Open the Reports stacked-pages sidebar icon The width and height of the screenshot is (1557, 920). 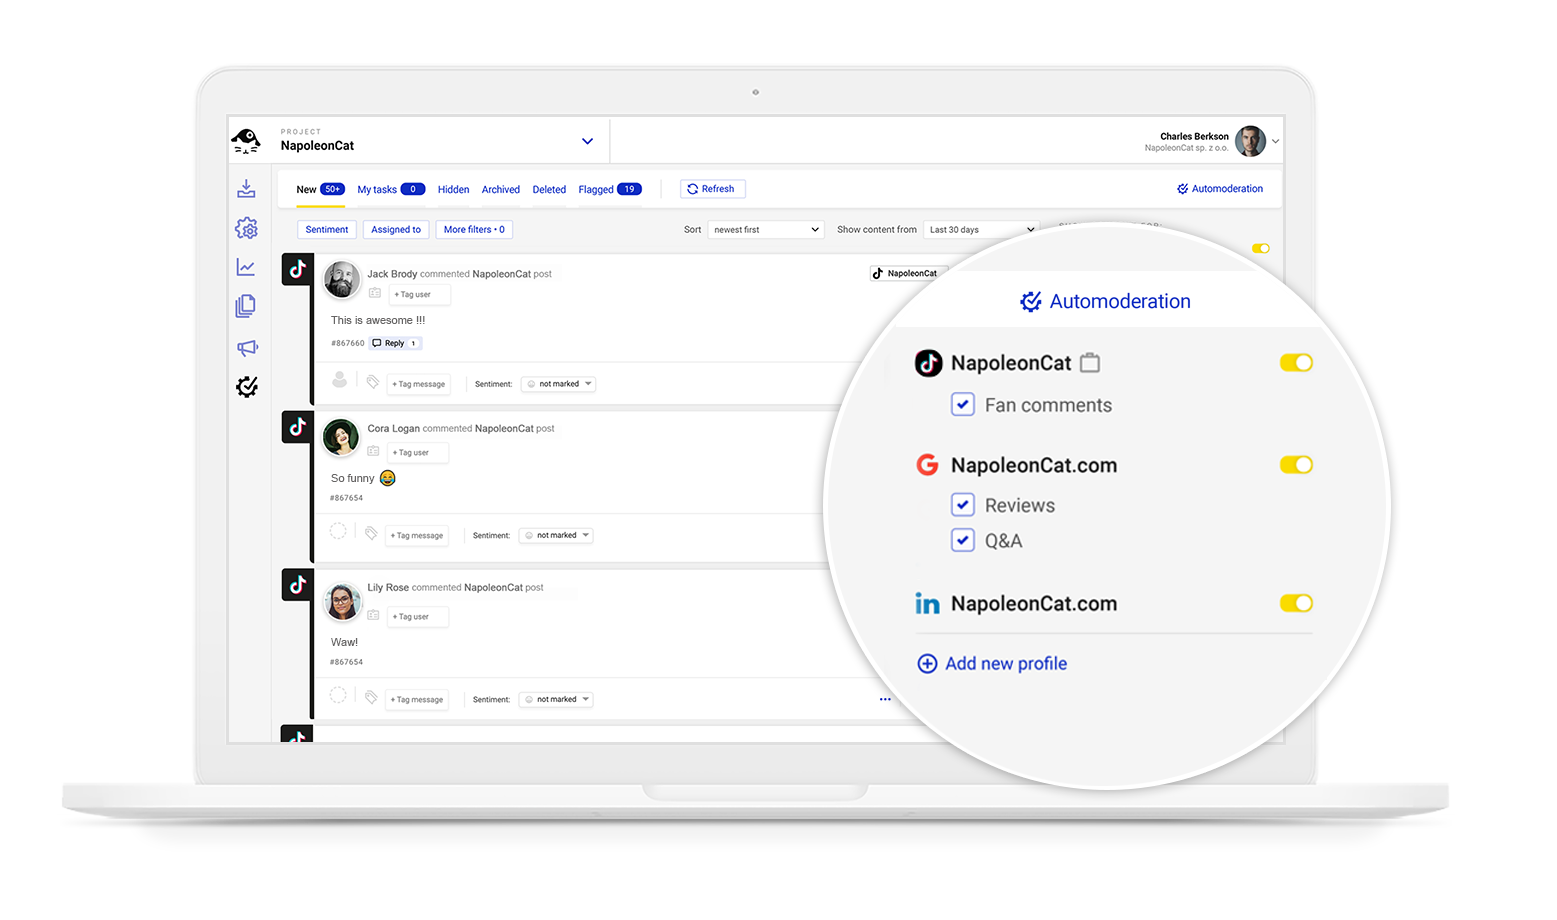click(x=246, y=306)
